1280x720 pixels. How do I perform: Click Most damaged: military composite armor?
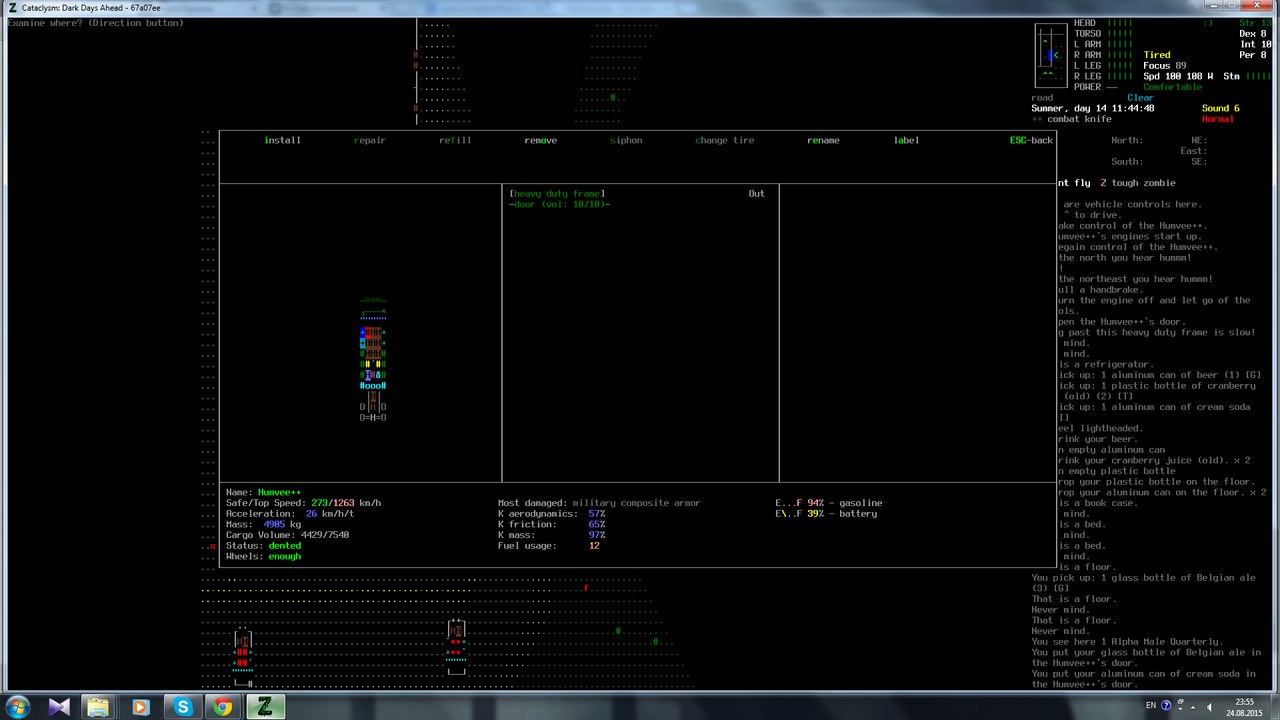click(599, 503)
